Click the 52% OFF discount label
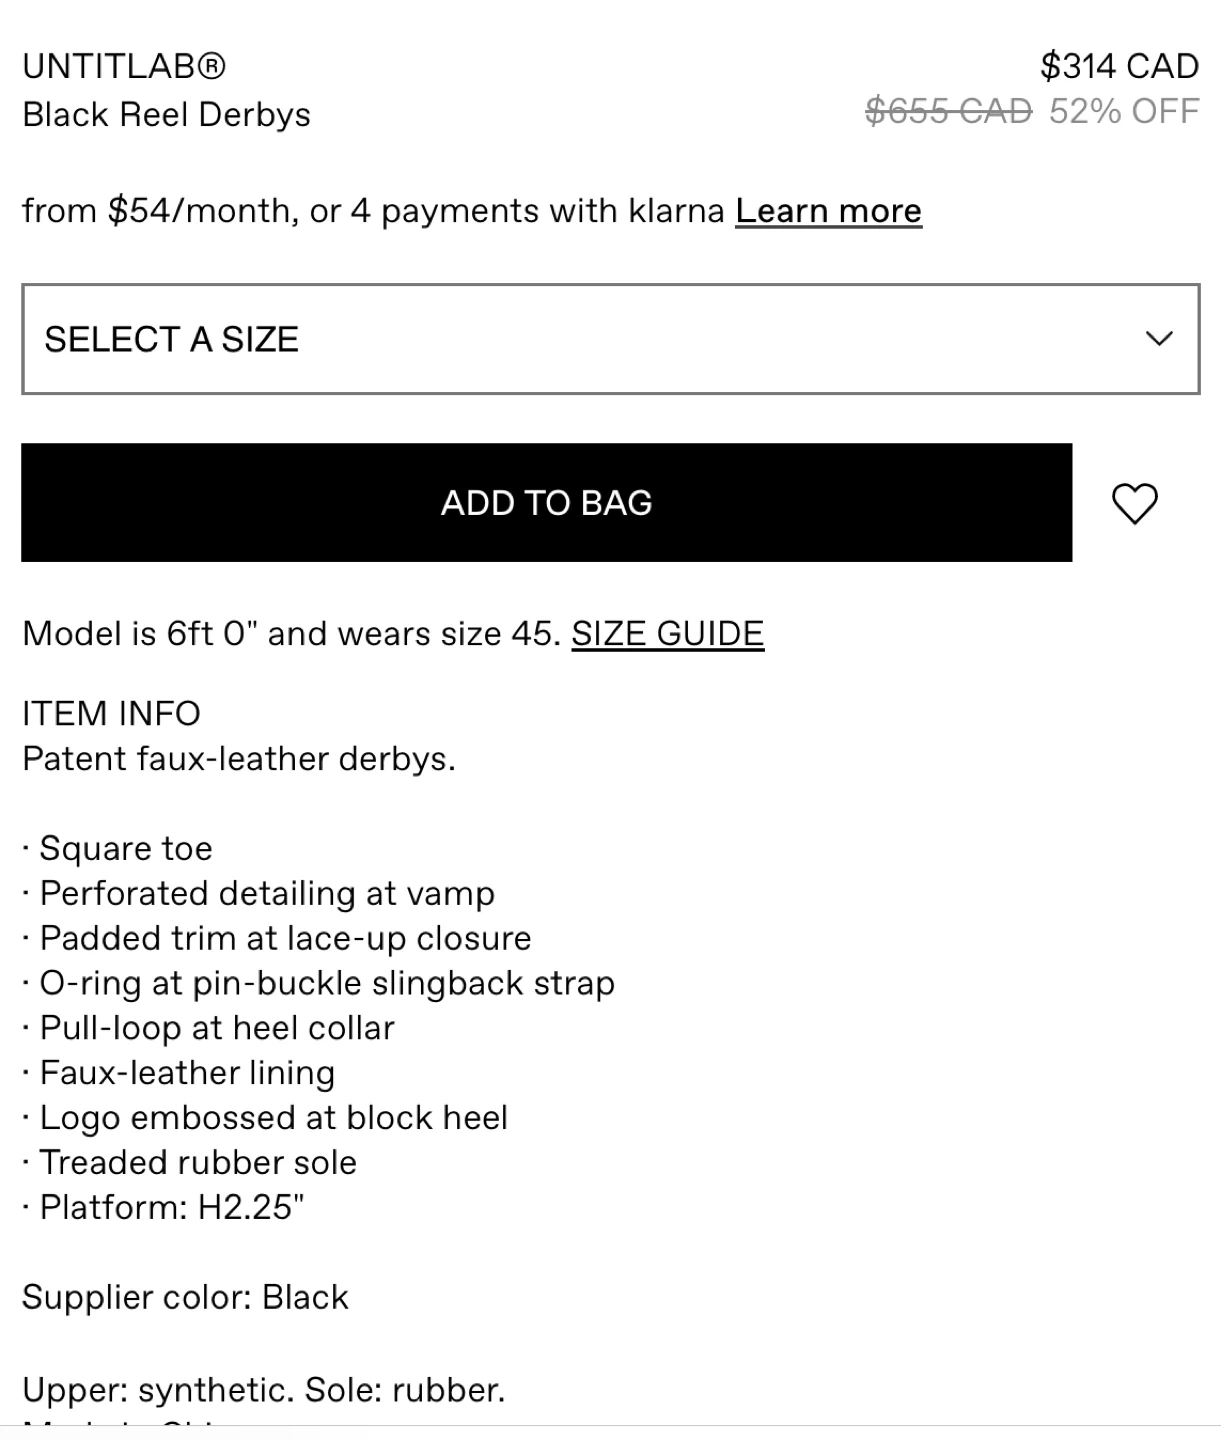Viewport: 1221px width, 1440px height. [1124, 111]
